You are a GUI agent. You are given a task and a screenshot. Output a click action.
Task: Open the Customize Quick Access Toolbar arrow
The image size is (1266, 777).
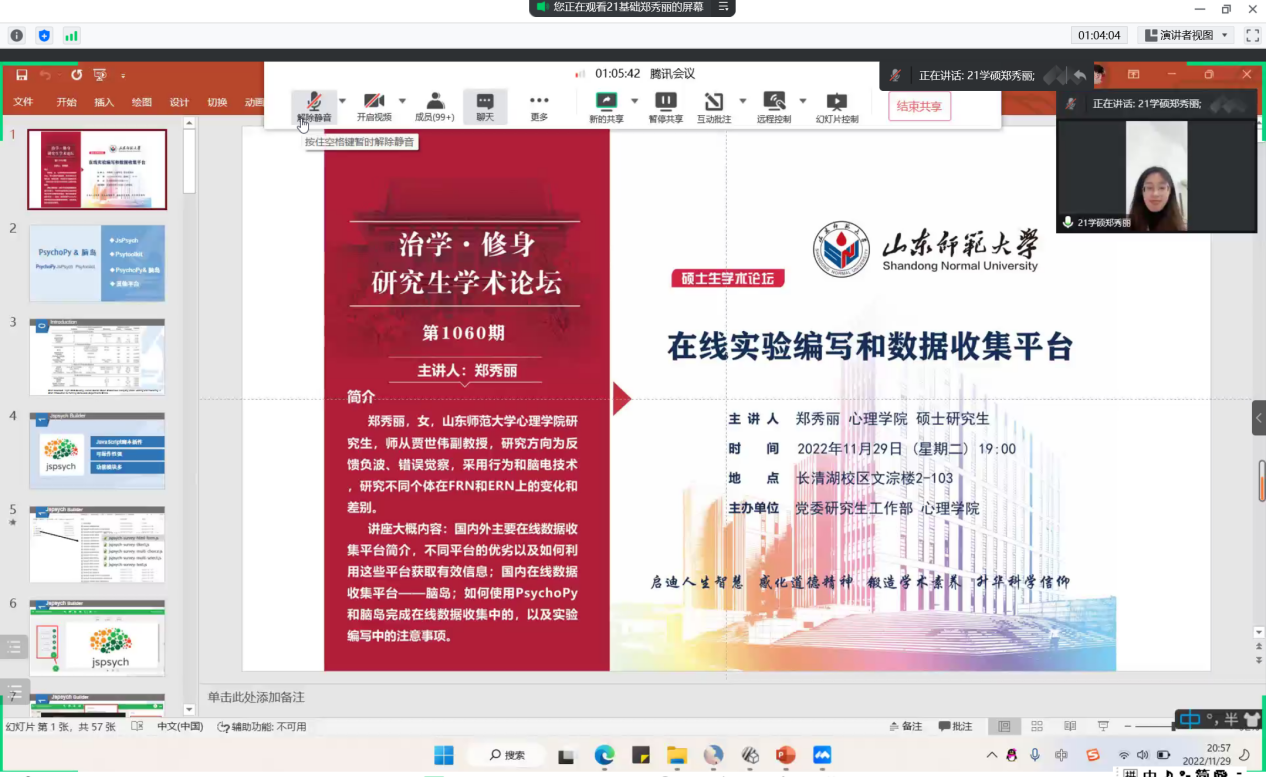pyautogui.click(x=123, y=76)
